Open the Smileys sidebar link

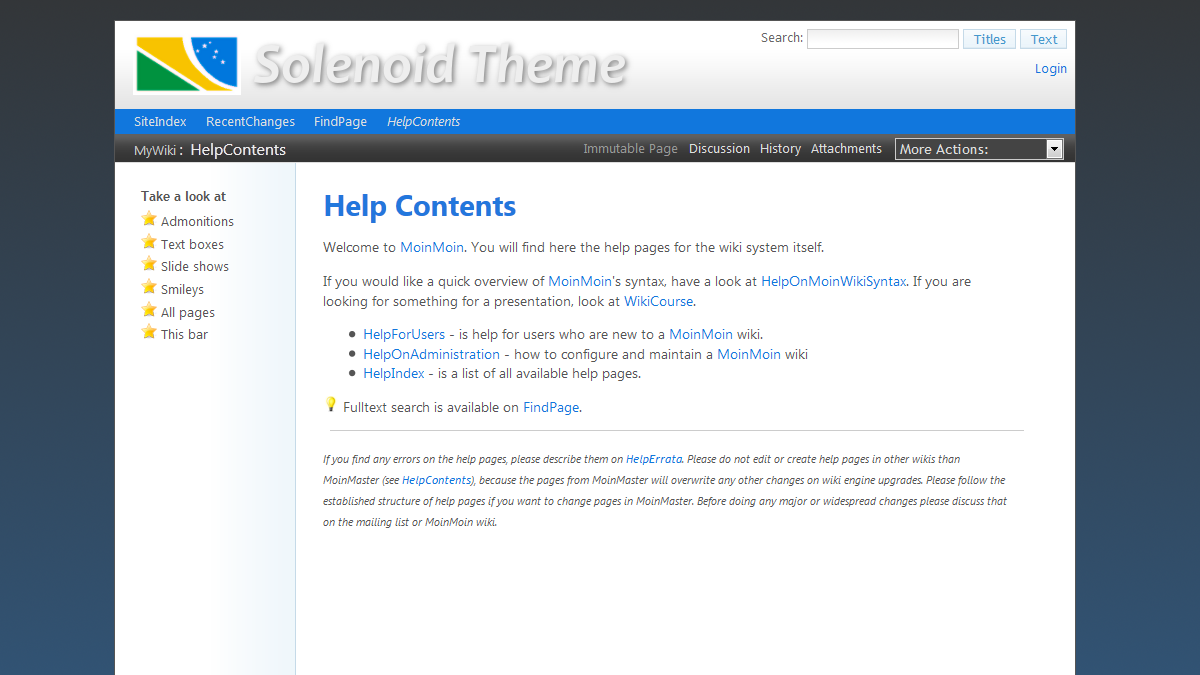pos(182,290)
